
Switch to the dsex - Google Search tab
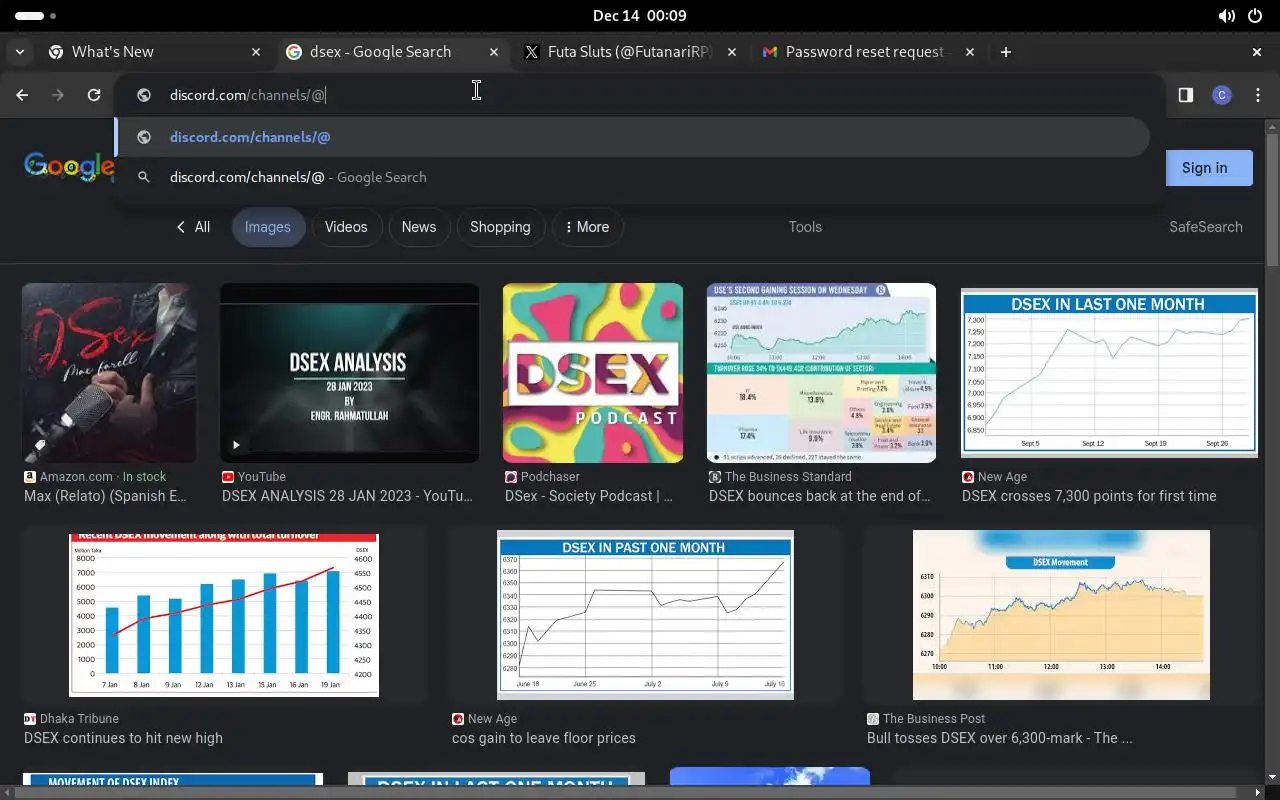point(392,52)
